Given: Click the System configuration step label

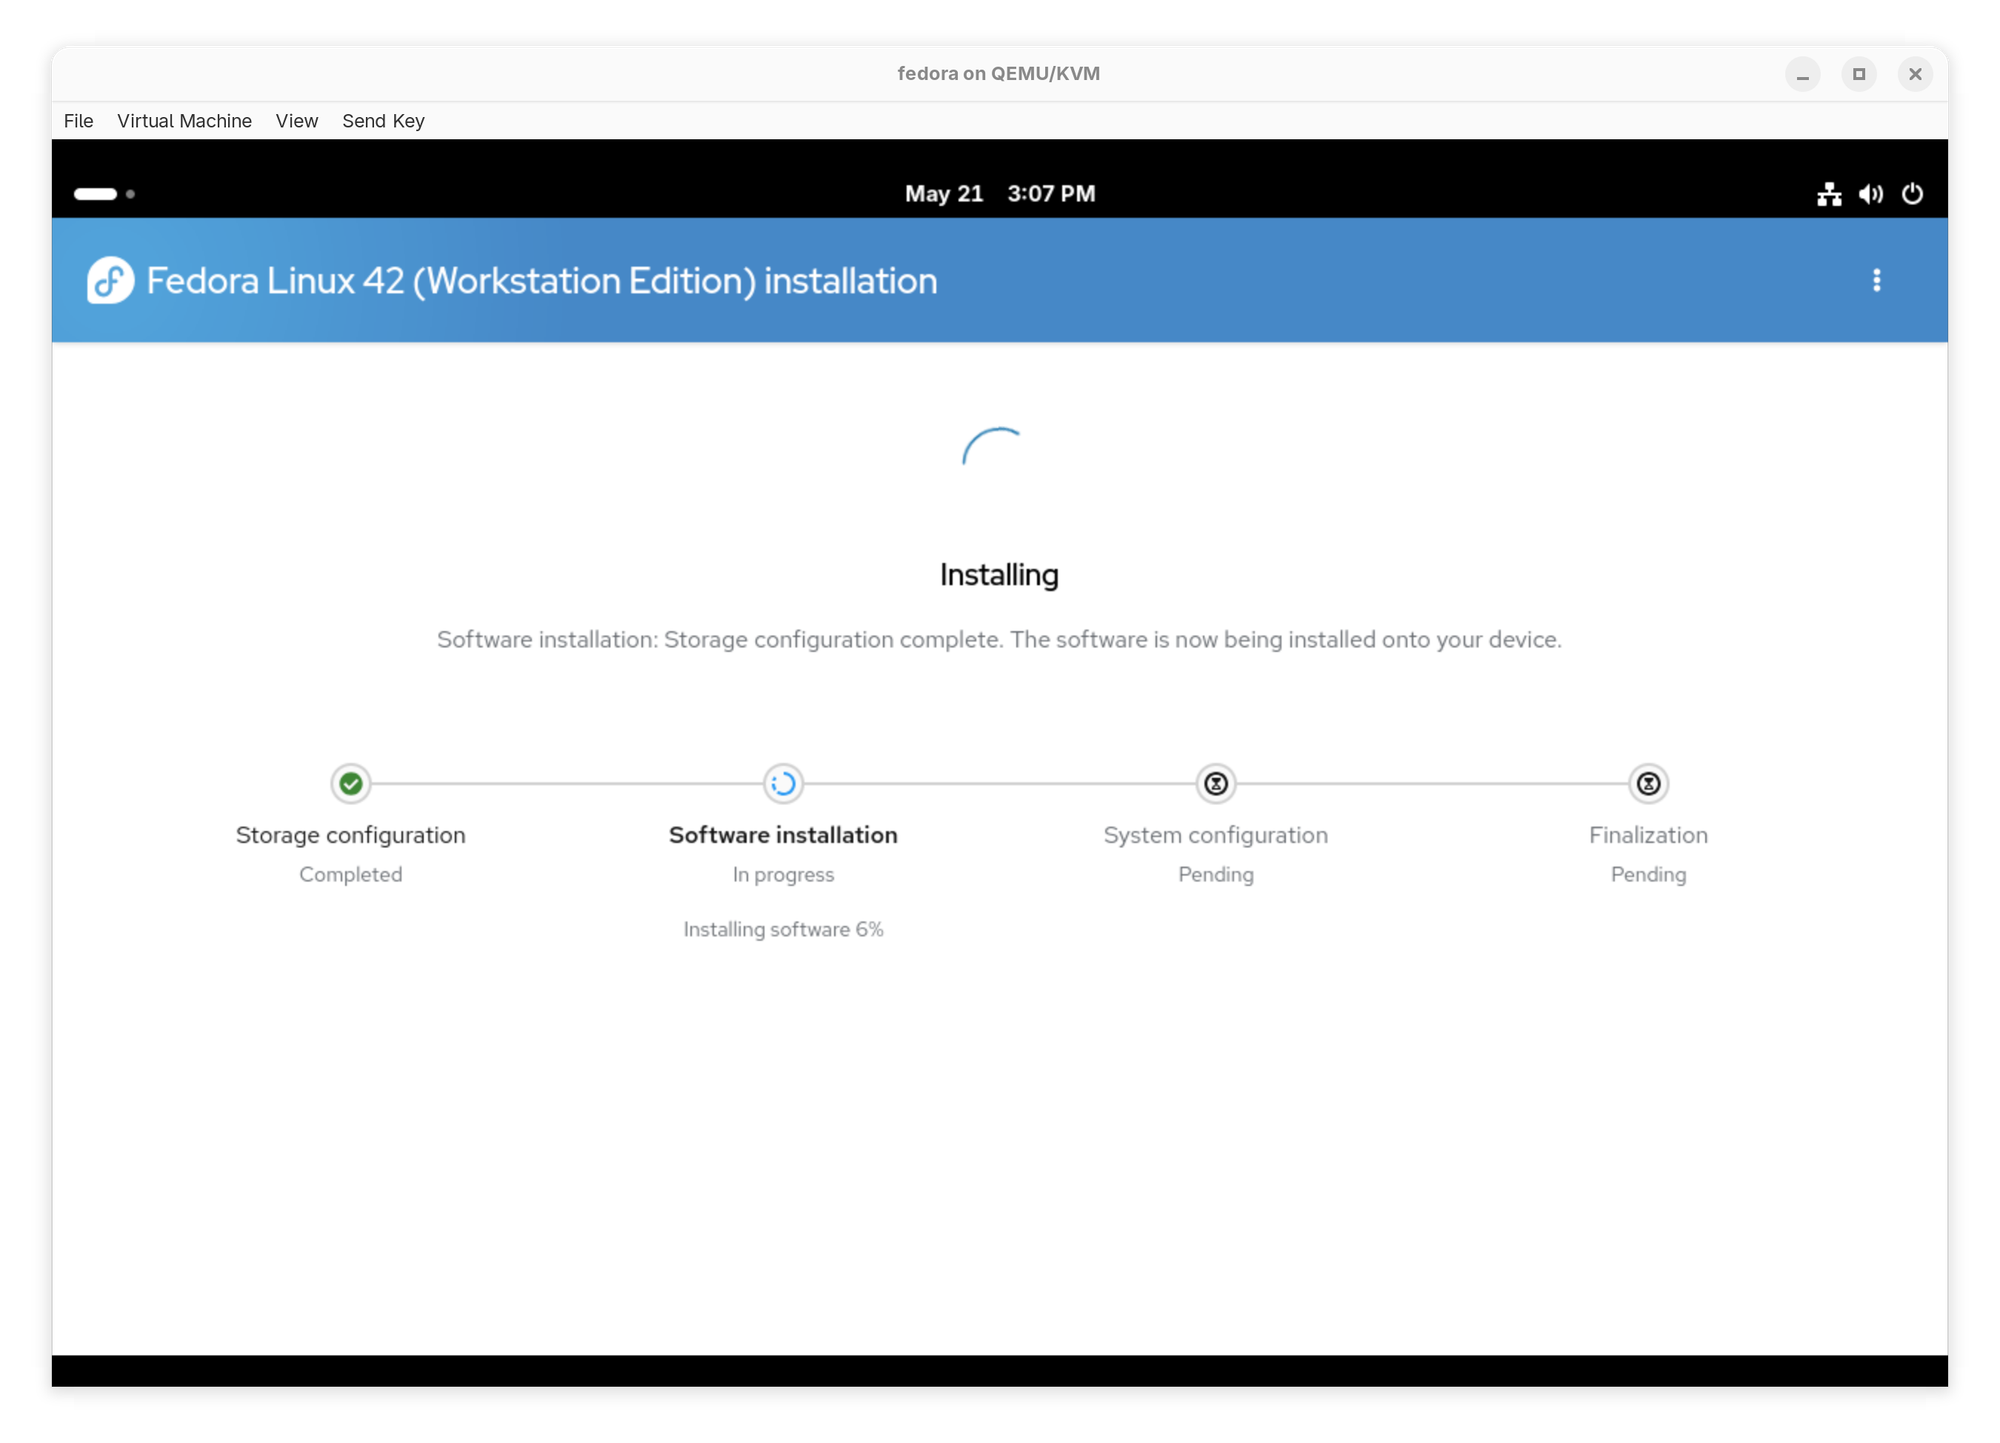Looking at the screenshot, I should click(x=1216, y=835).
